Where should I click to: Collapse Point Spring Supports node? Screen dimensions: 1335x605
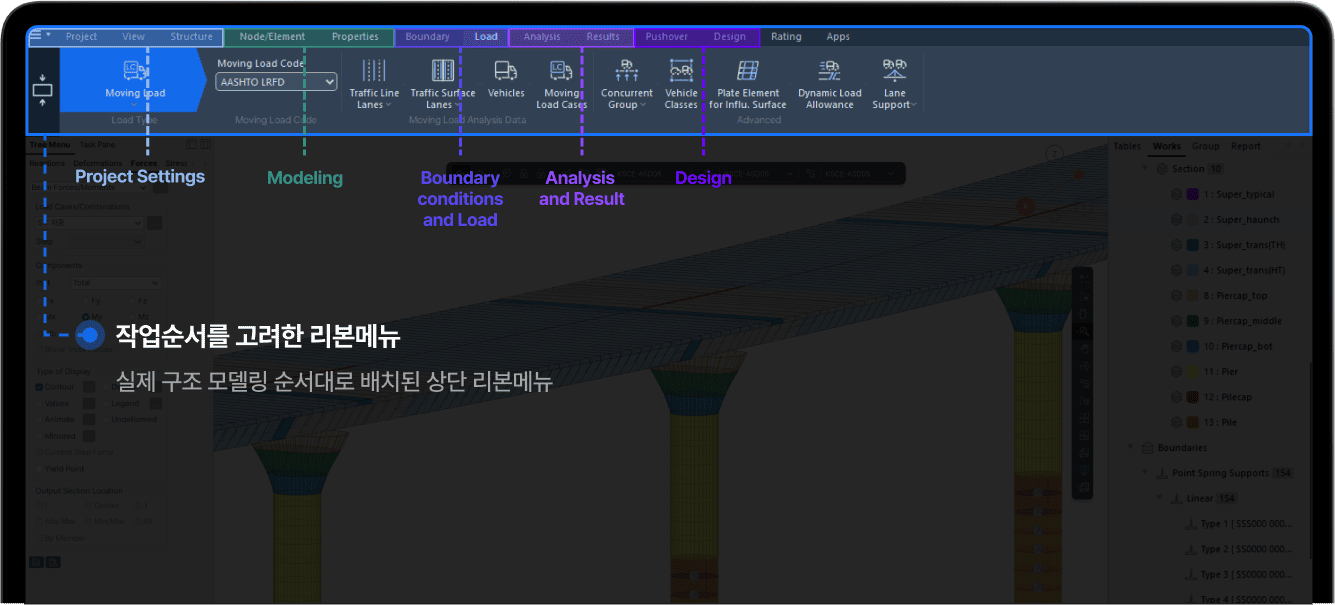tap(1147, 473)
